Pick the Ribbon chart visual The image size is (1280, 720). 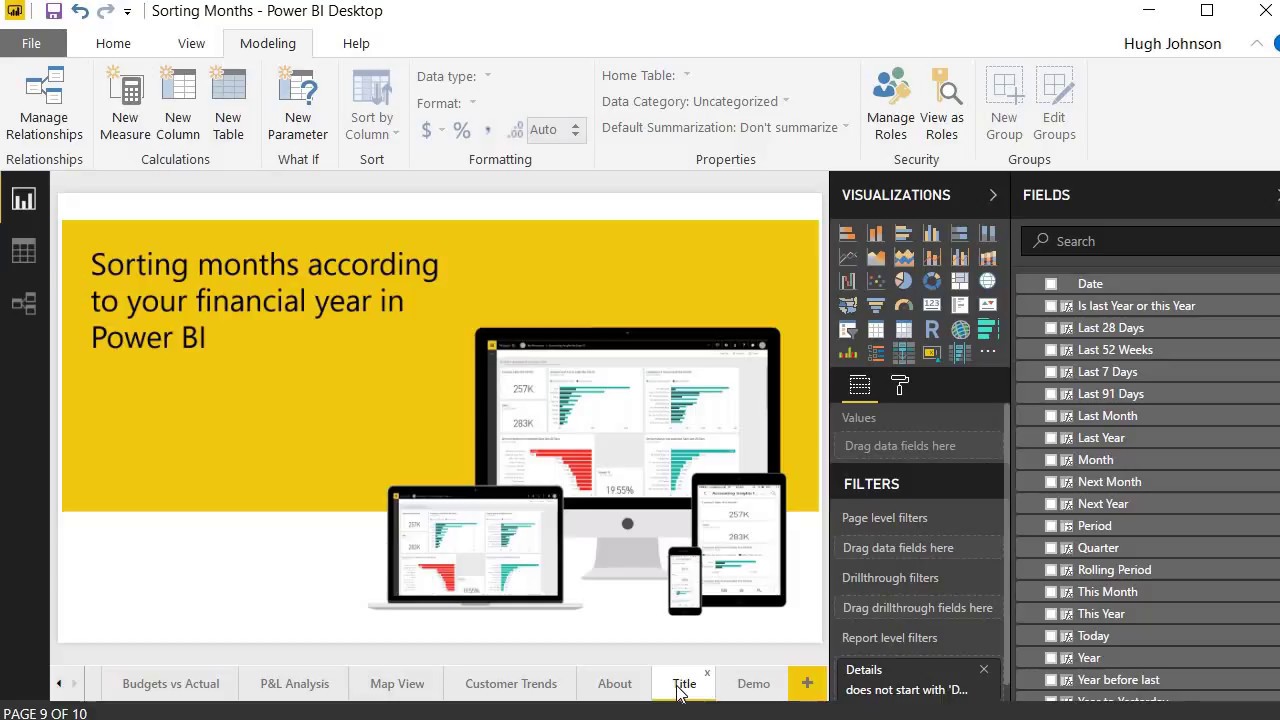pyautogui.click(x=988, y=257)
